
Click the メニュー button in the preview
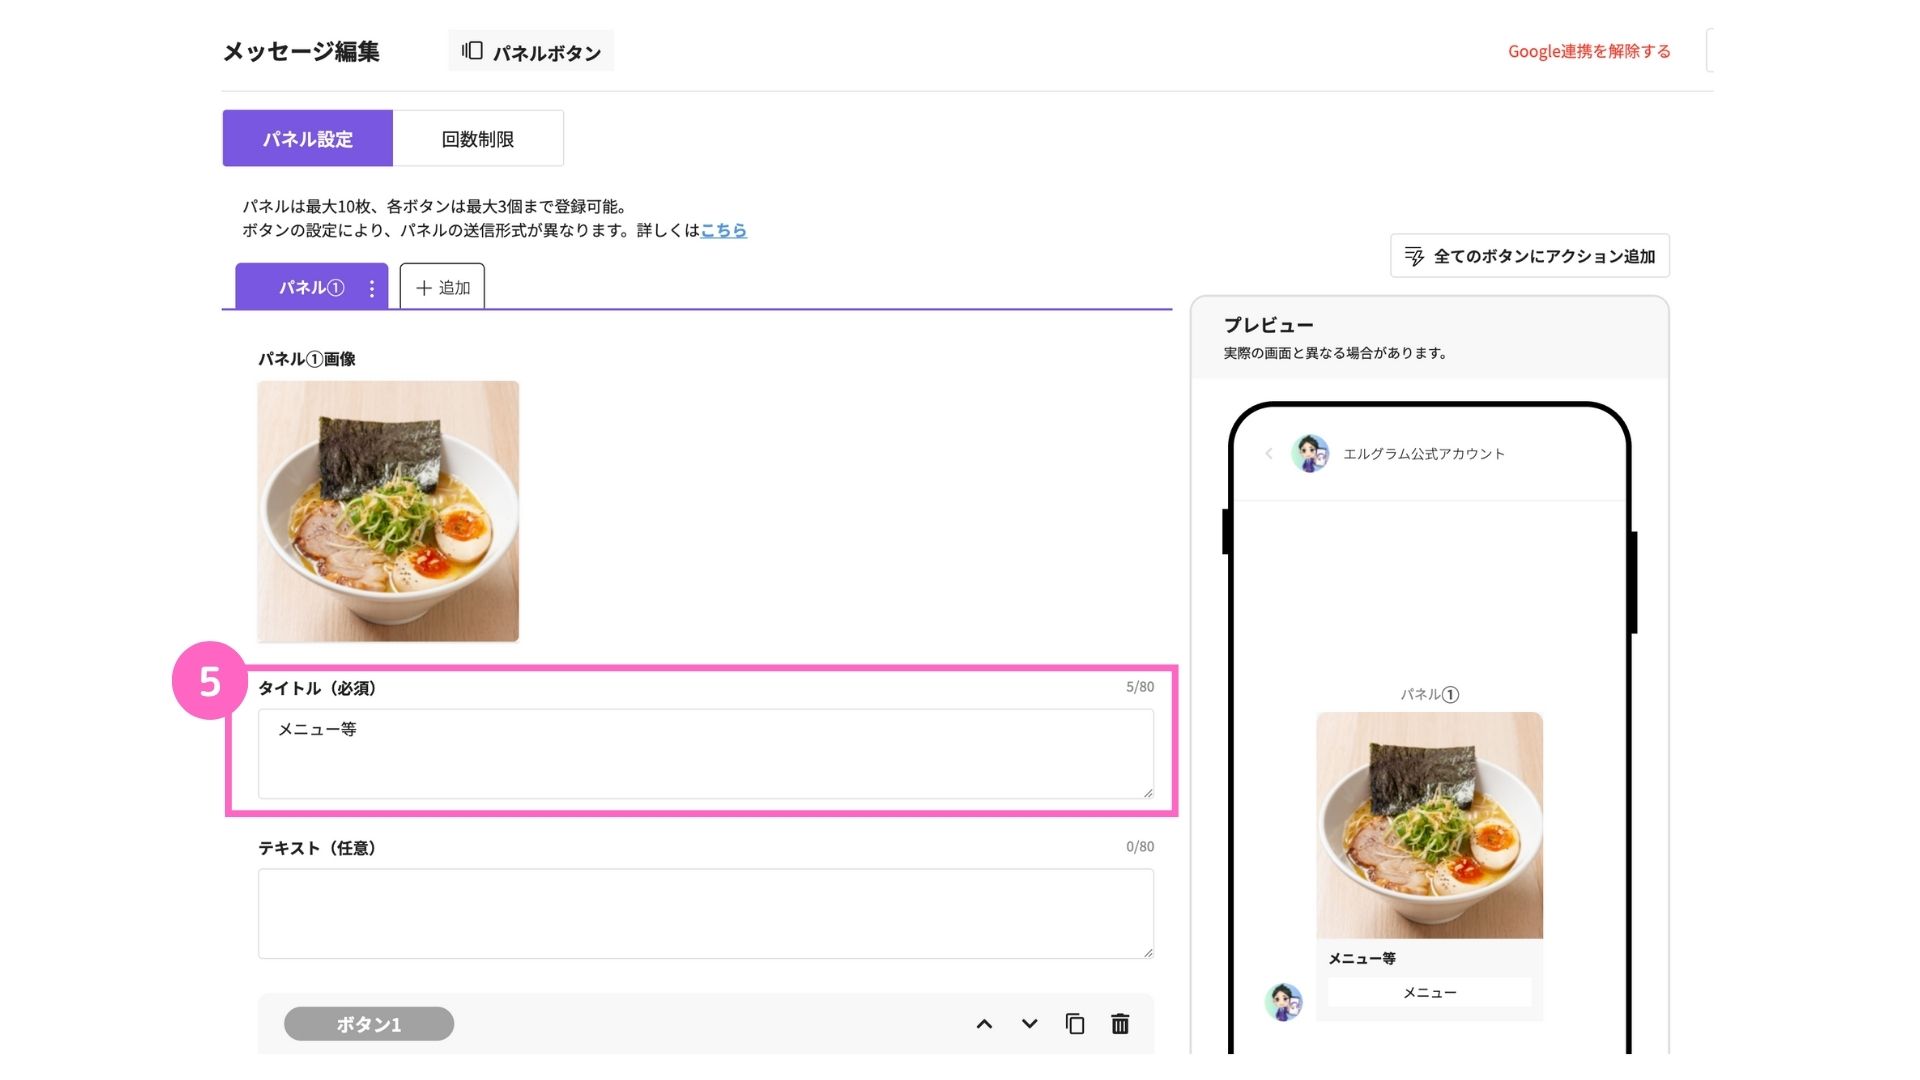[x=1430, y=993]
